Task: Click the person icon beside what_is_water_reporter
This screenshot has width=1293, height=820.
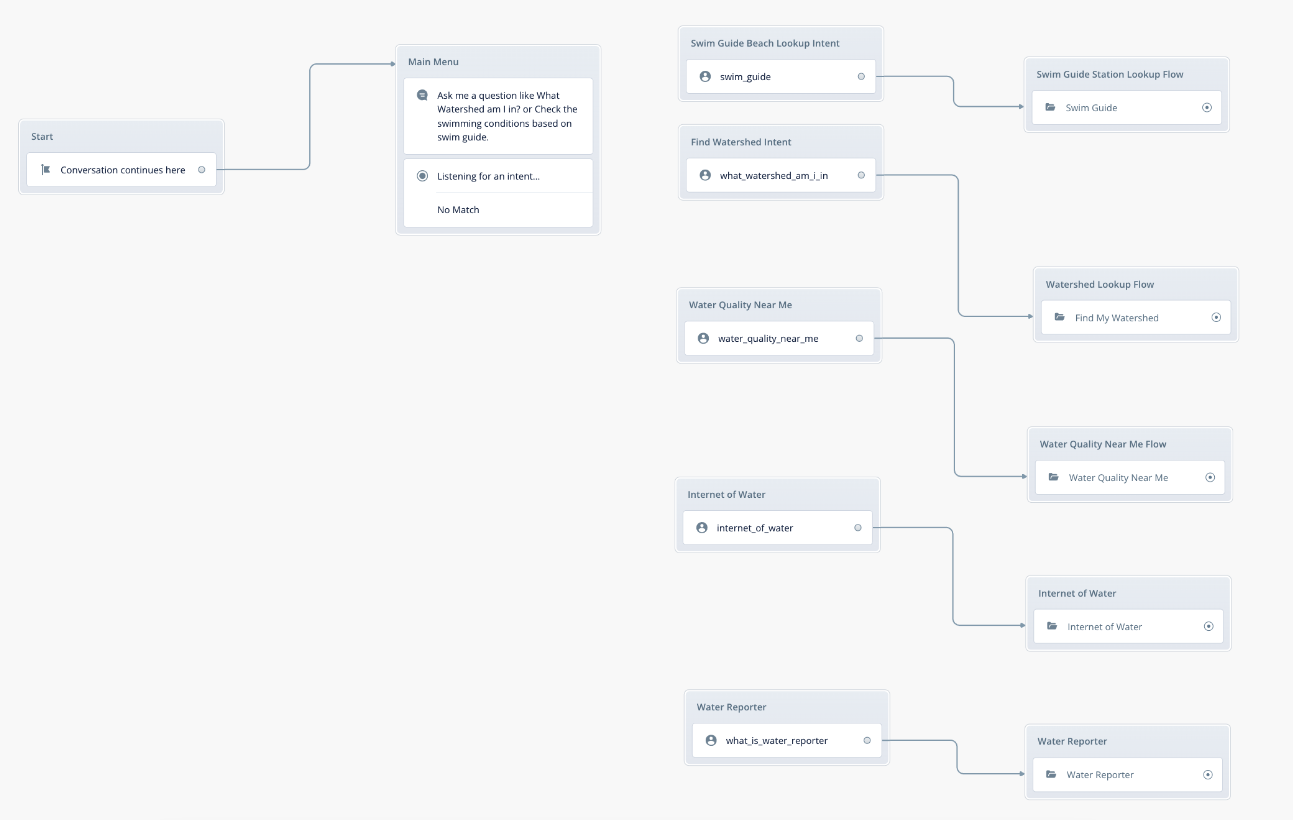Action: click(x=711, y=741)
